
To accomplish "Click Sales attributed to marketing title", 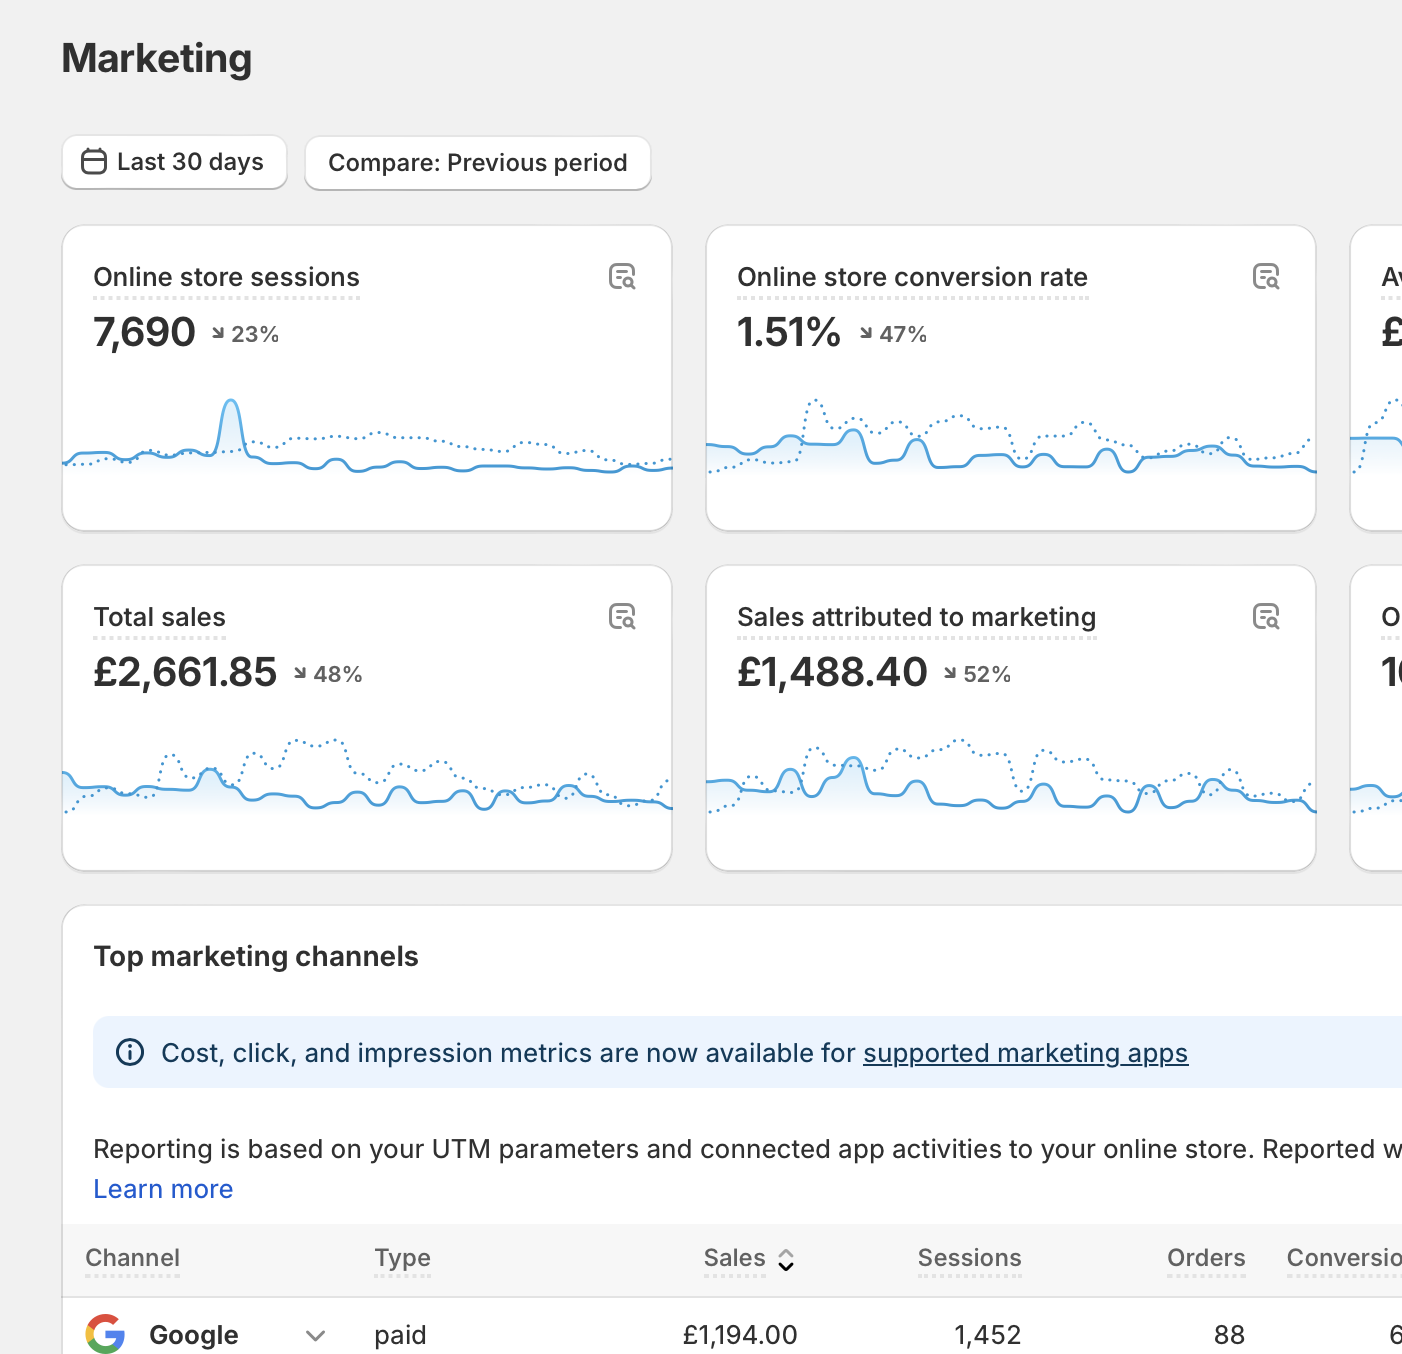I will pyautogui.click(x=916, y=617).
